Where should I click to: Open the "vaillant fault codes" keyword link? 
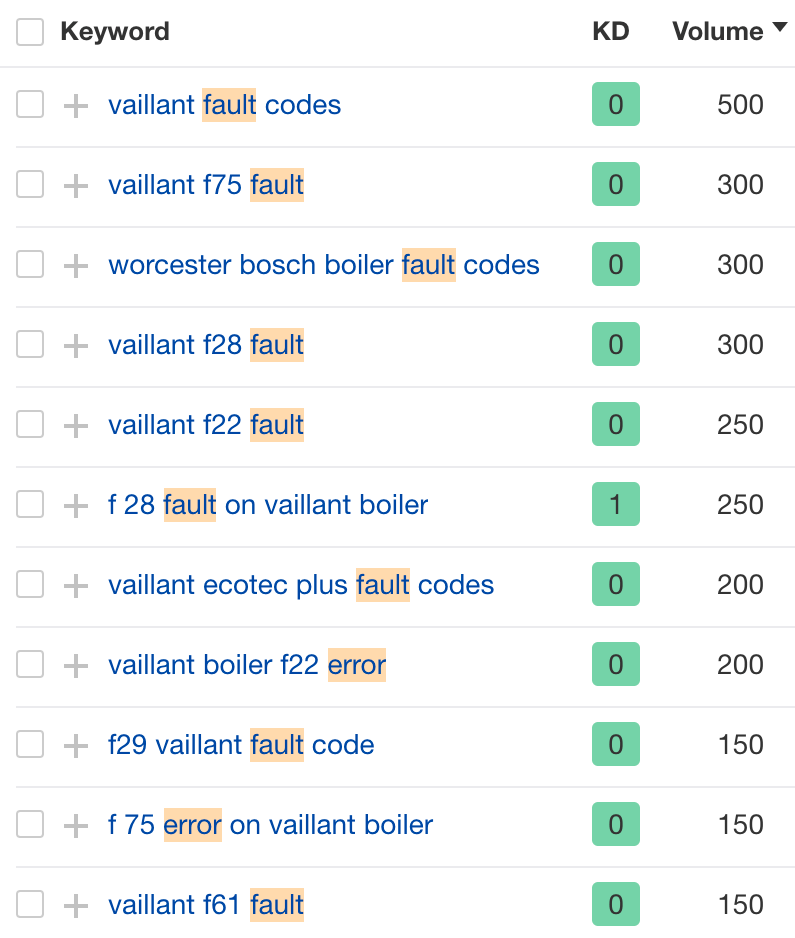[x=224, y=104]
